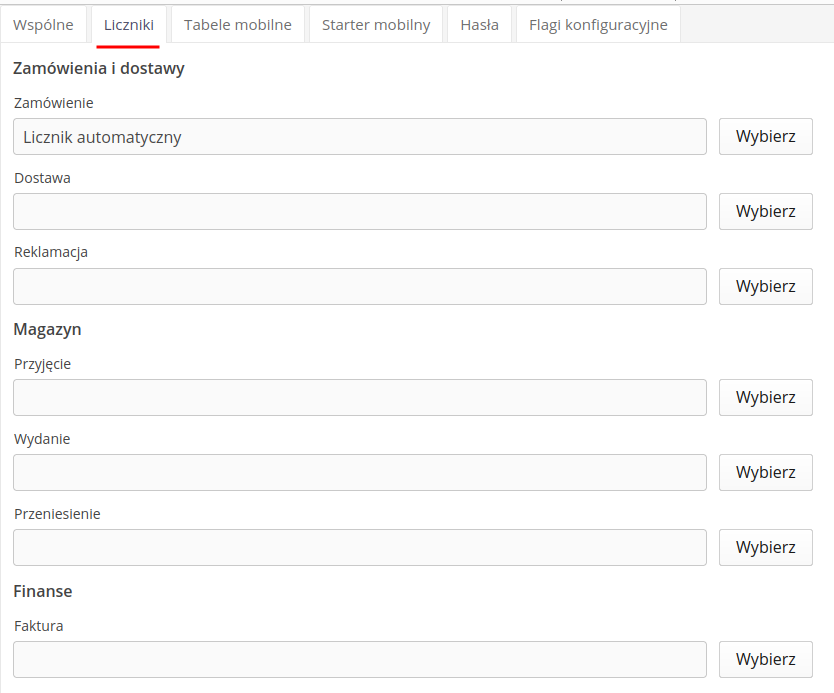Viewport: 834px width, 693px height.
Task: Click Wybierz beside Przyjęcie field
Action: point(765,397)
